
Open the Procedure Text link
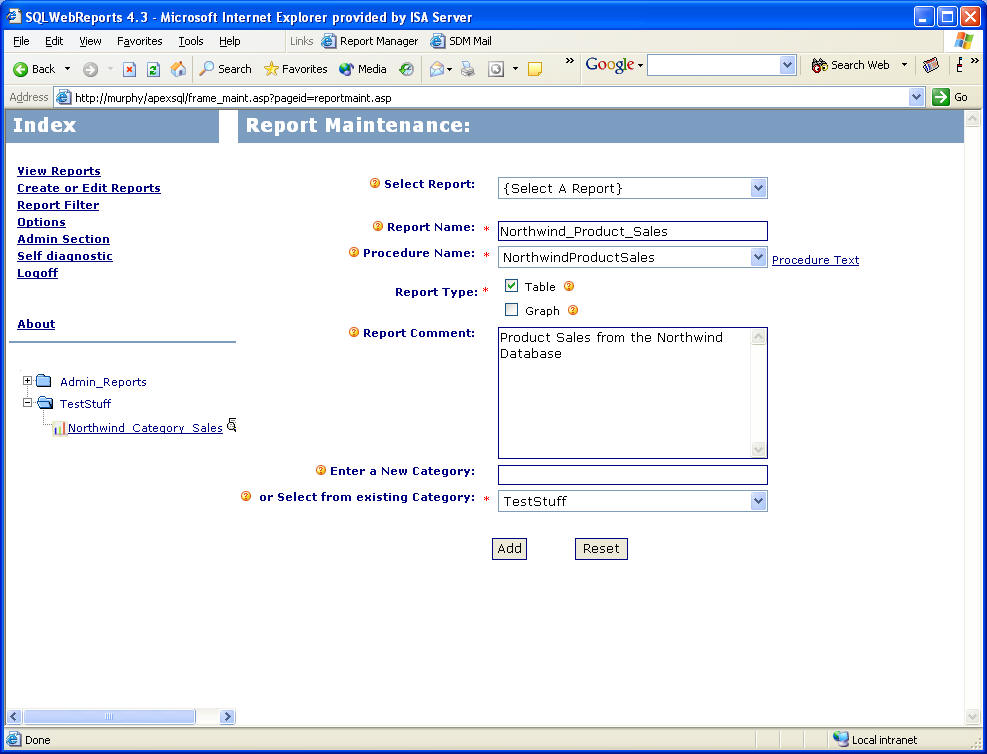(x=815, y=259)
